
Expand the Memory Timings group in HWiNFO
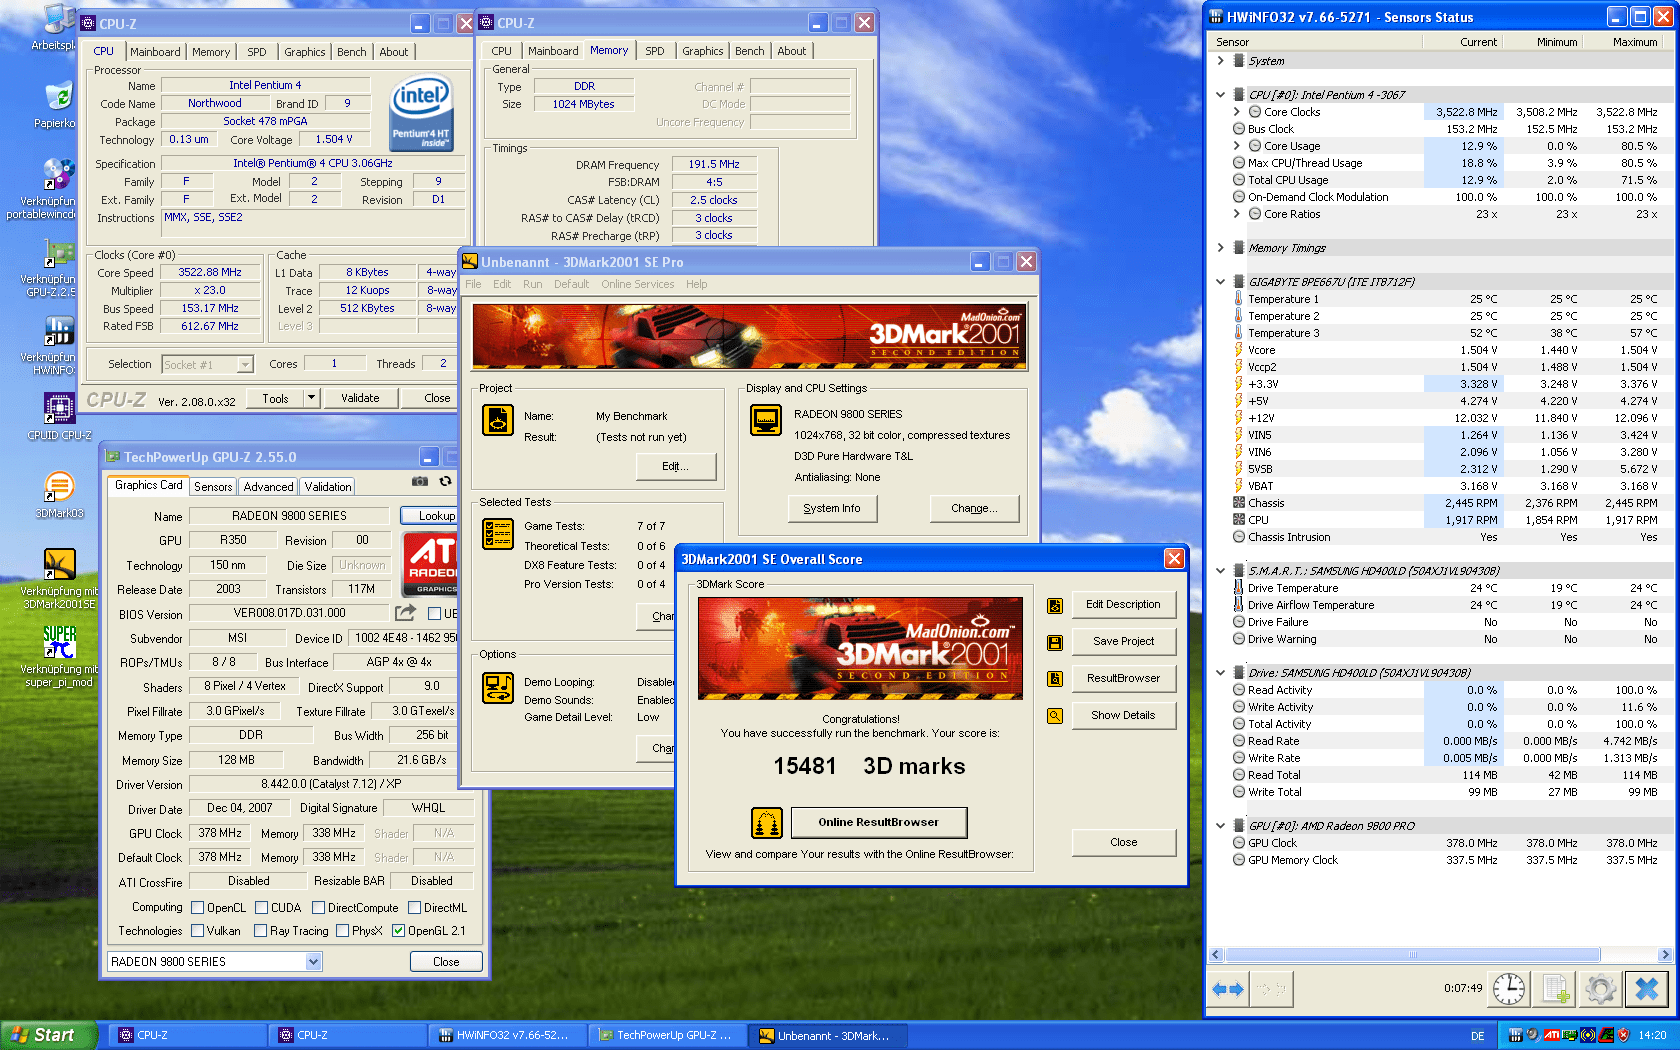click(x=1220, y=248)
